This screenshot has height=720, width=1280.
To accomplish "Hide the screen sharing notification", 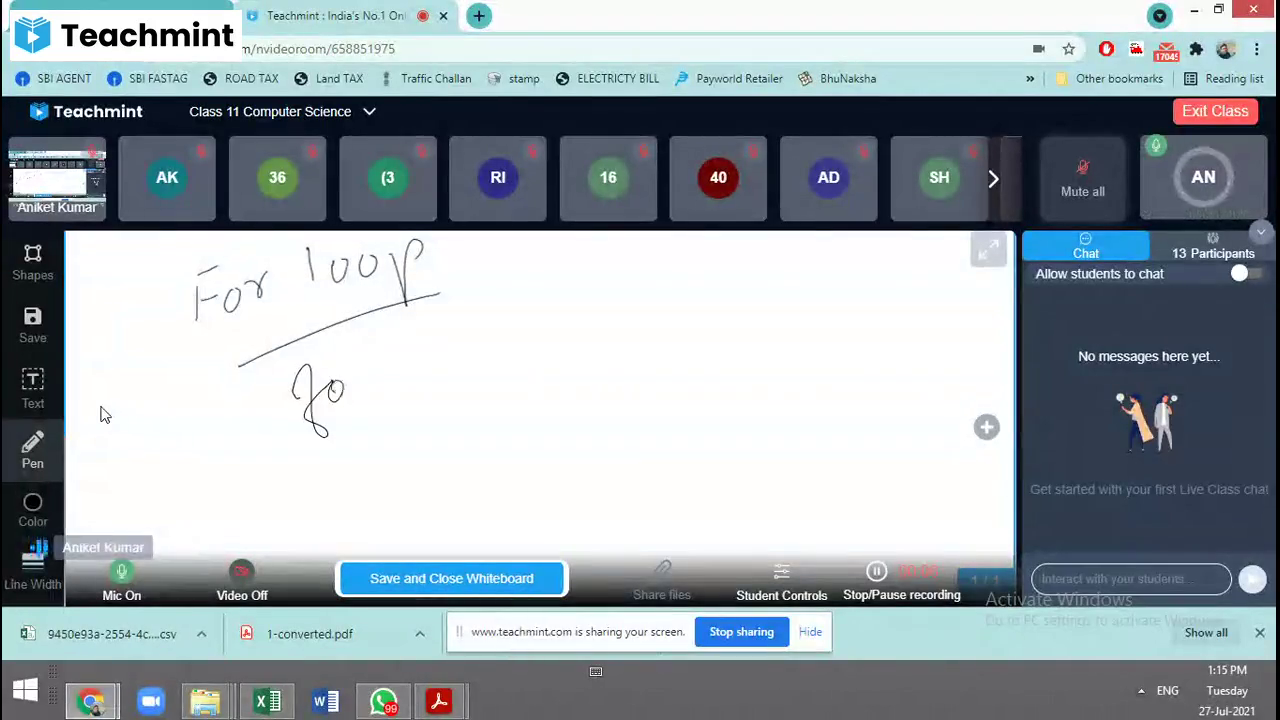I will [810, 632].
